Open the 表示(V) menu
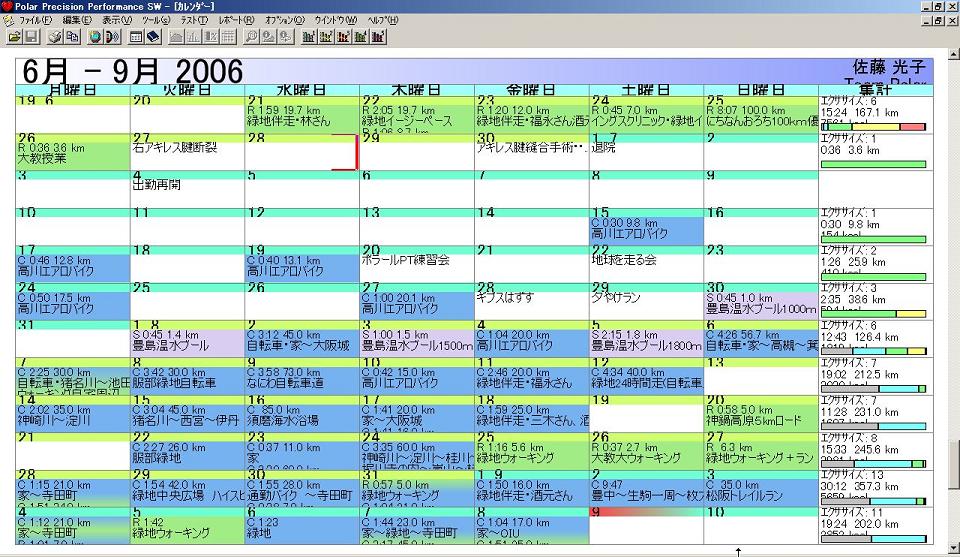The height and width of the screenshot is (557, 960). (x=116, y=20)
